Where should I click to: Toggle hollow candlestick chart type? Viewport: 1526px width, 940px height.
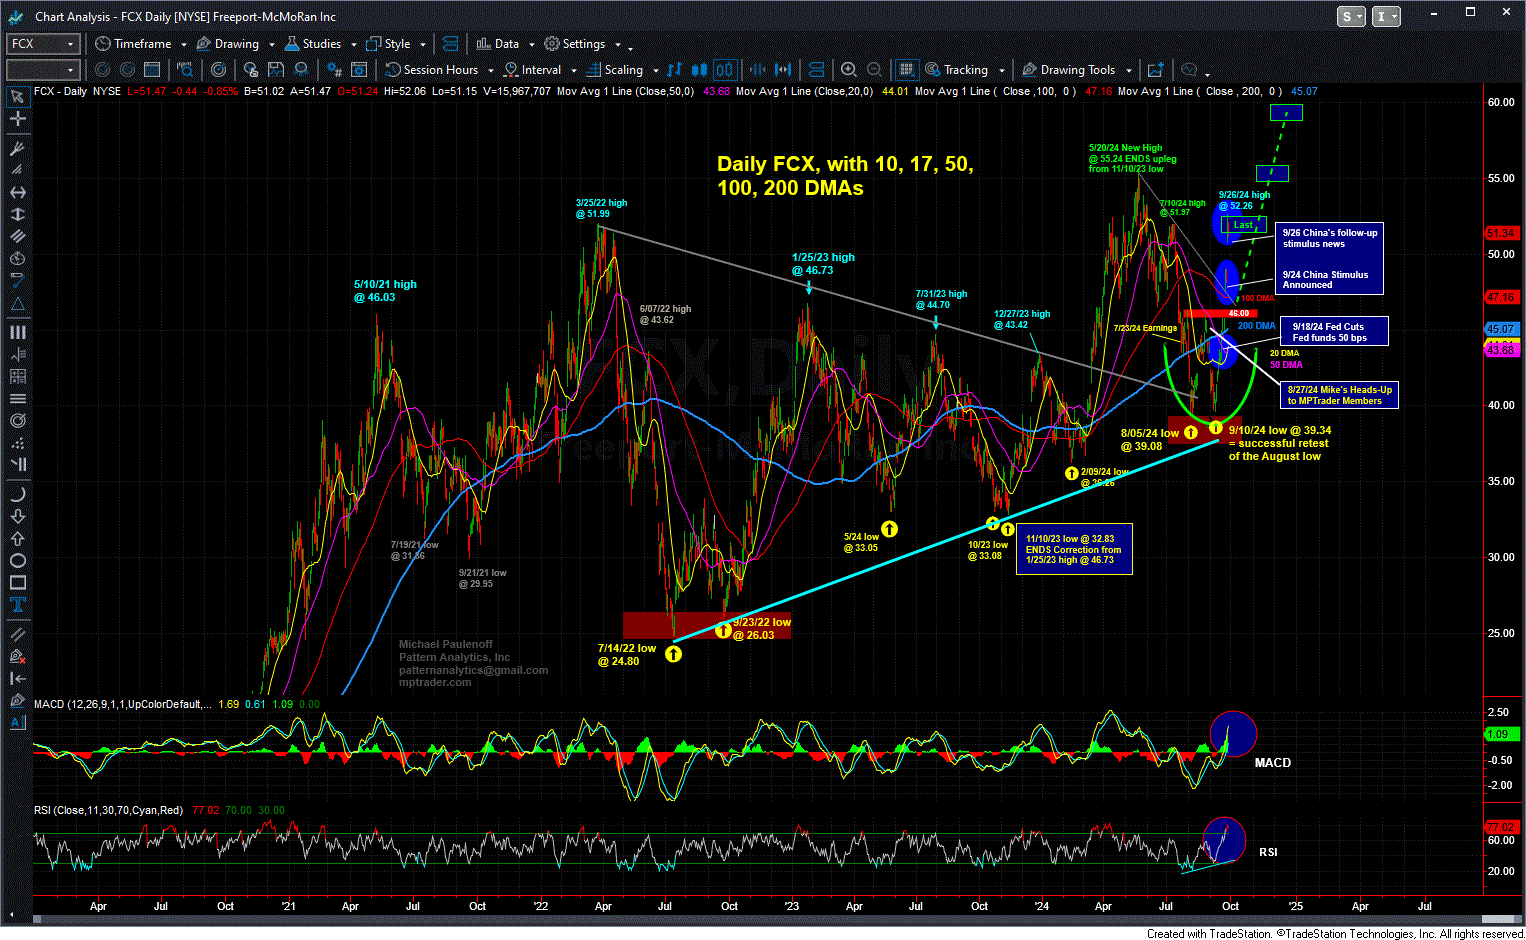725,70
